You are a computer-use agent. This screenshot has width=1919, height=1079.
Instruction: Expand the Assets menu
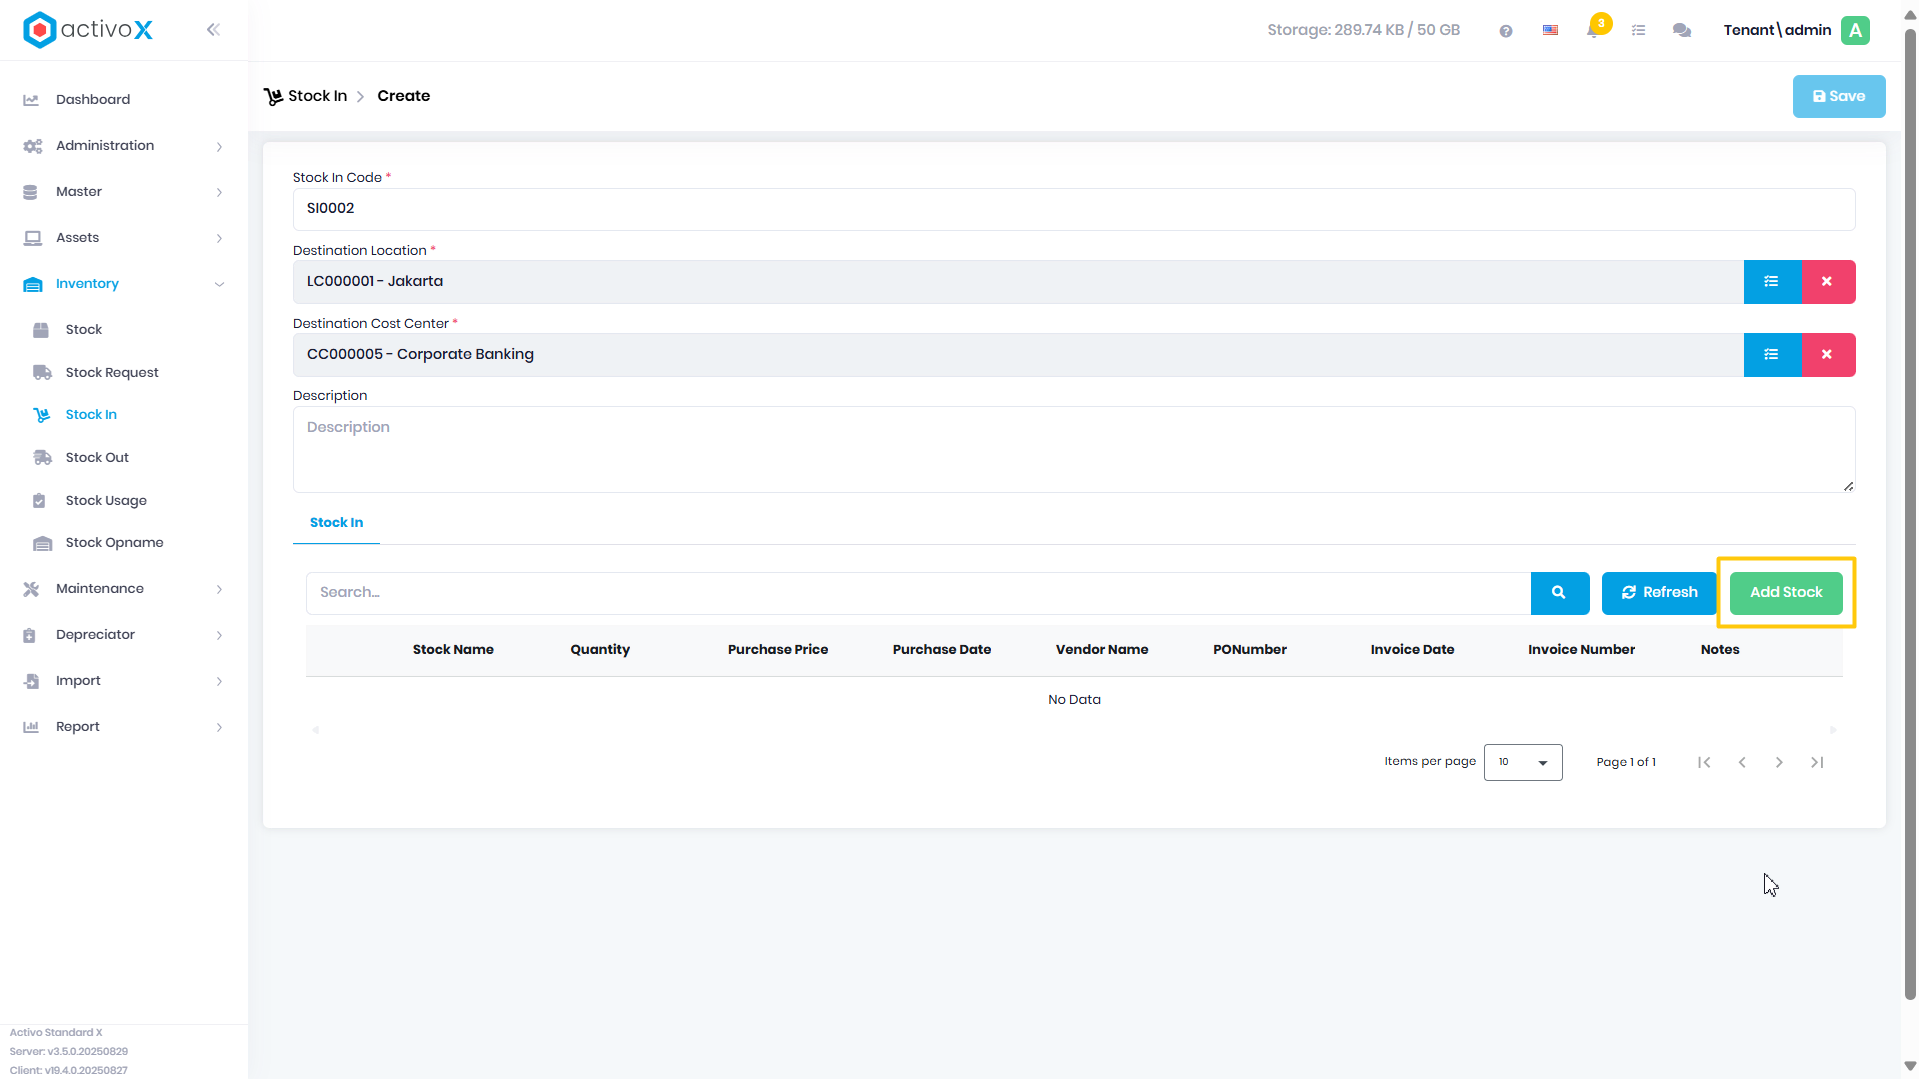tap(124, 238)
